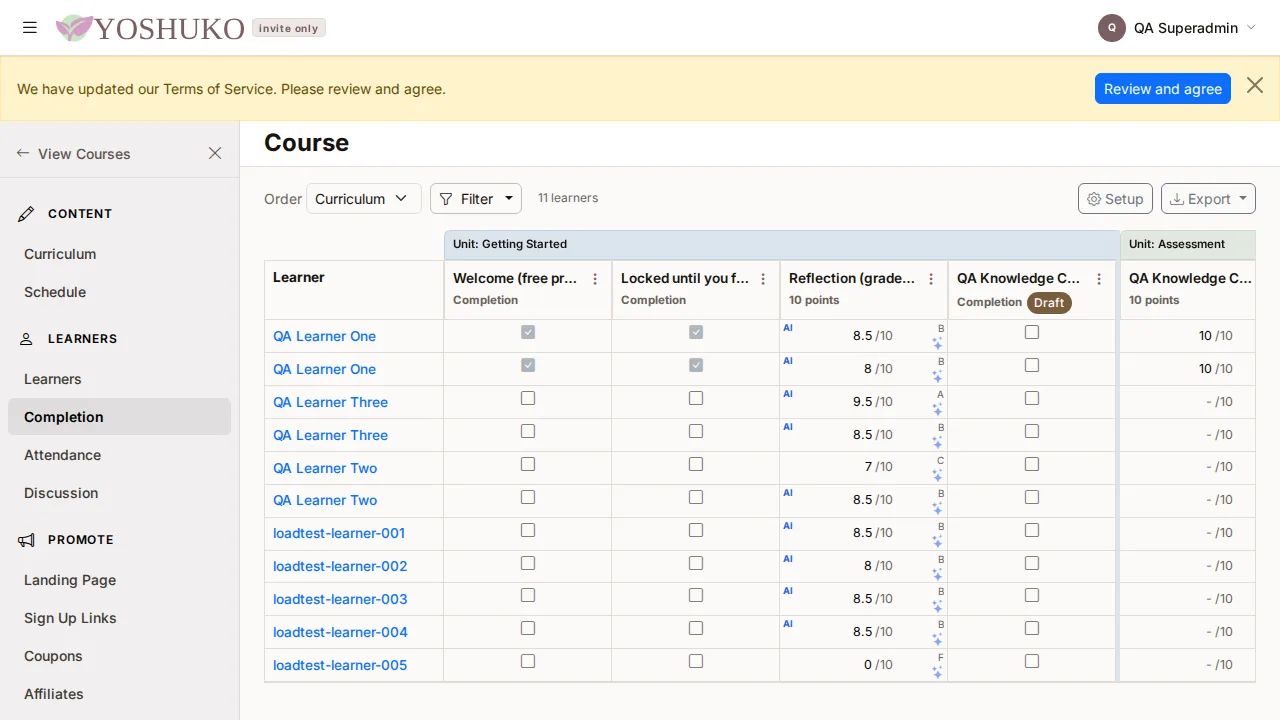The image size is (1280, 720).
Task: Click the back arrow beside View Courses
Action: [x=23, y=153]
